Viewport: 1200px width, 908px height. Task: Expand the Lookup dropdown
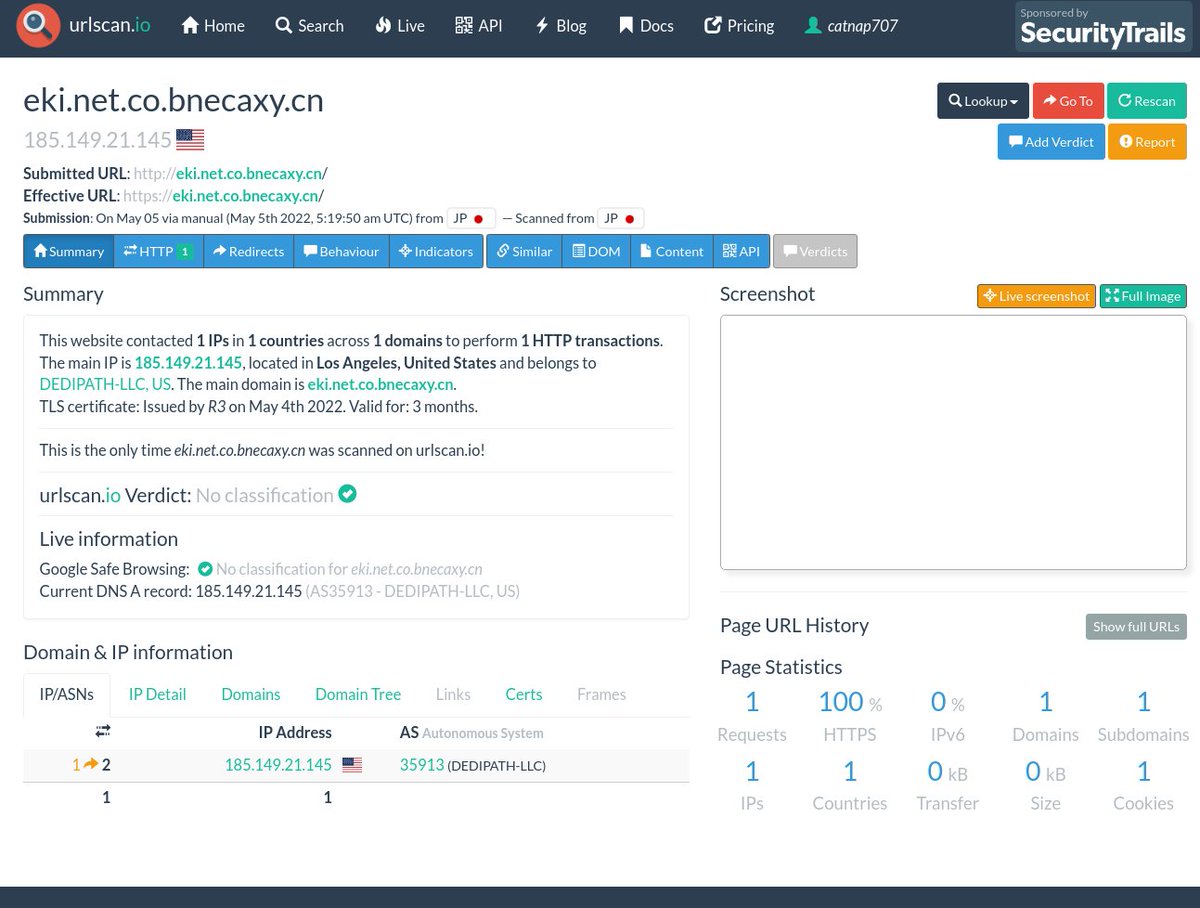(x=983, y=101)
